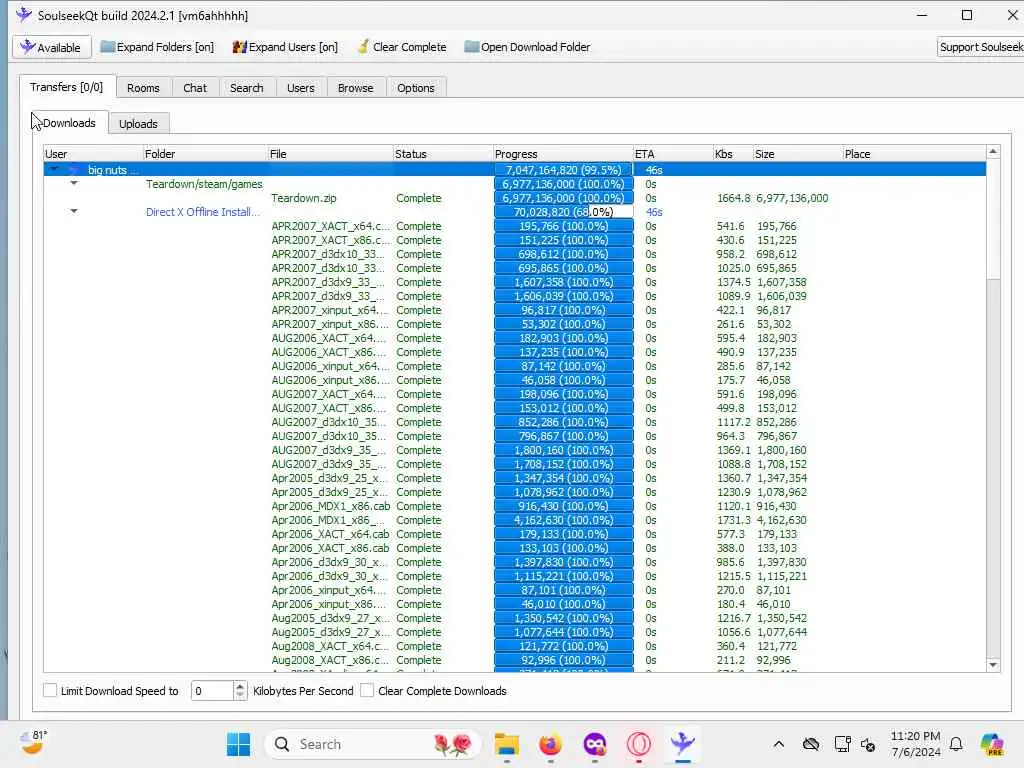Image resolution: width=1024 pixels, height=768 pixels.
Task: Toggle Expand Users [on] button
Action: (x=285, y=47)
